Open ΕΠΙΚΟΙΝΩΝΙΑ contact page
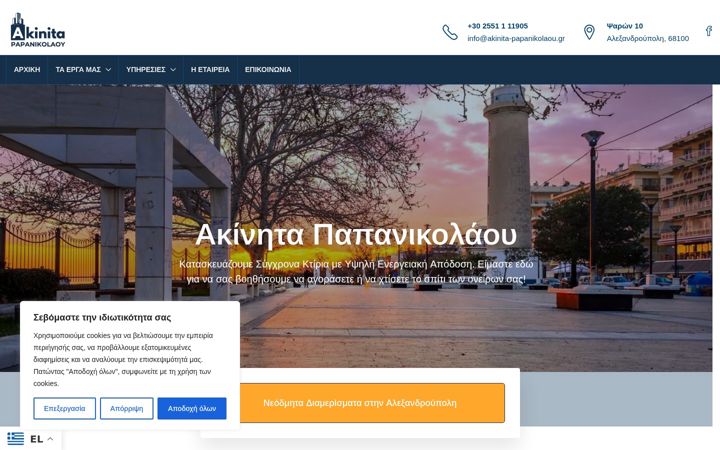Image resolution: width=720 pixels, height=450 pixels. pos(268,70)
